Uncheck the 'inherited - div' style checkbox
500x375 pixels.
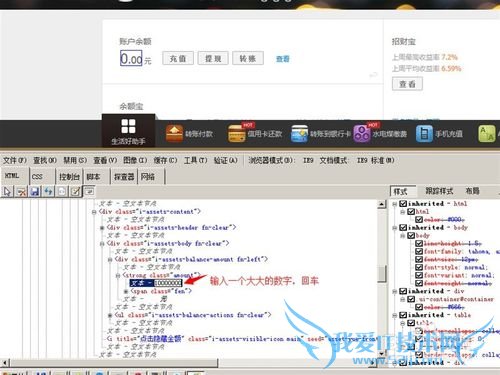(403, 291)
